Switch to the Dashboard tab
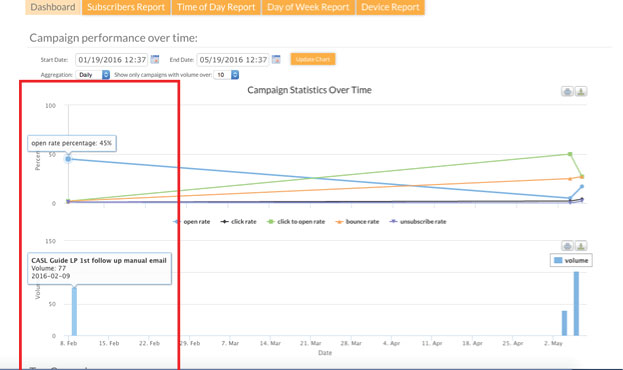This screenshot has width=623, height=370. [53, 7]
